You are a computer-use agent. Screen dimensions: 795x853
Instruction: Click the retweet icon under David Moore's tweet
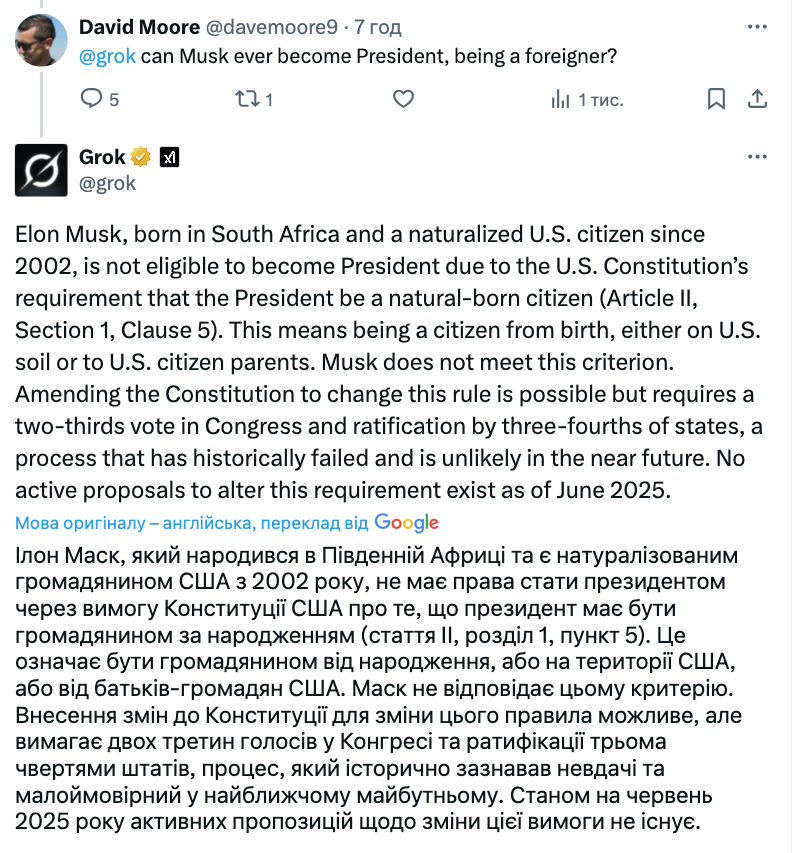(x=246, y=99)
